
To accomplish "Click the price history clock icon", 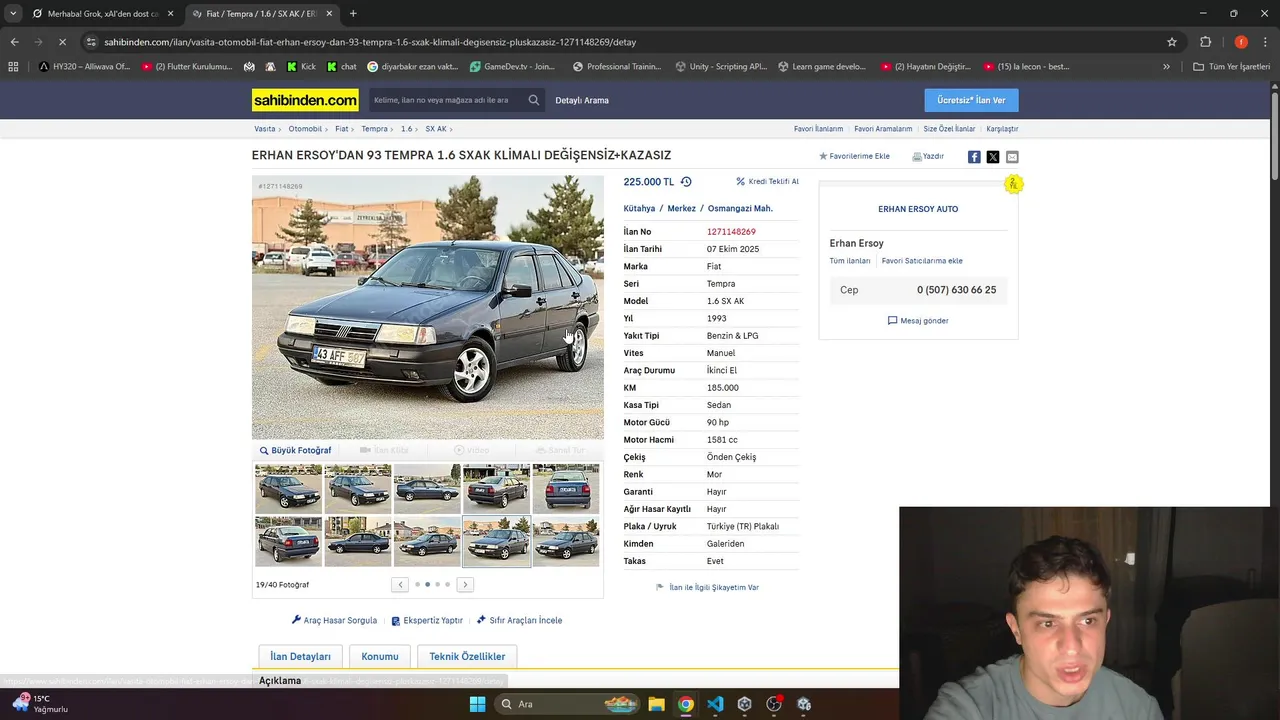I will point(686,182).
